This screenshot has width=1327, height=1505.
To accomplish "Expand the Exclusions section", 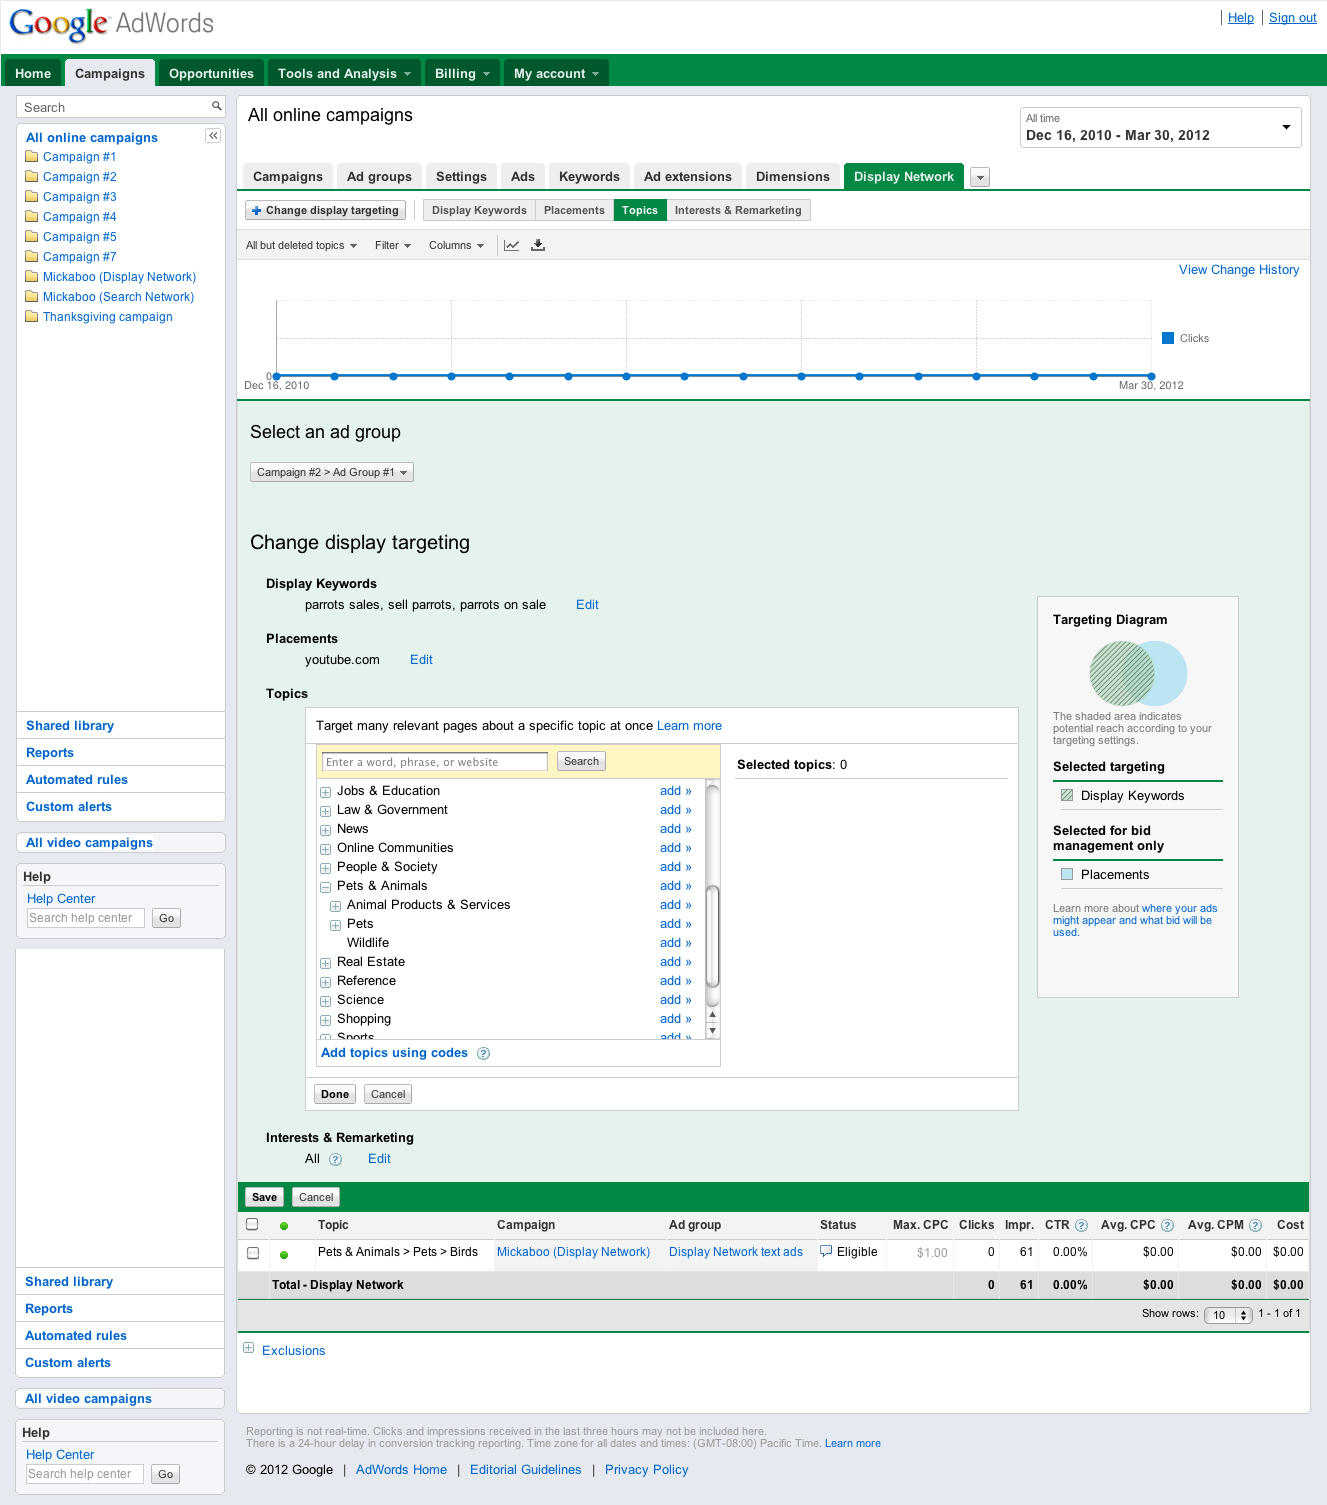I will (249, 1348).
